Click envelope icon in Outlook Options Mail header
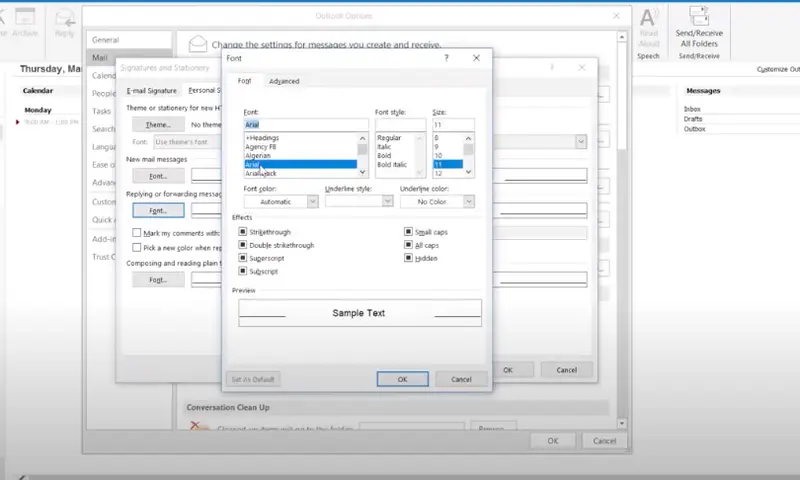Image resolution: width=800 pixels, height=480 pixels. pyautogui.click(x=197, y=44)
